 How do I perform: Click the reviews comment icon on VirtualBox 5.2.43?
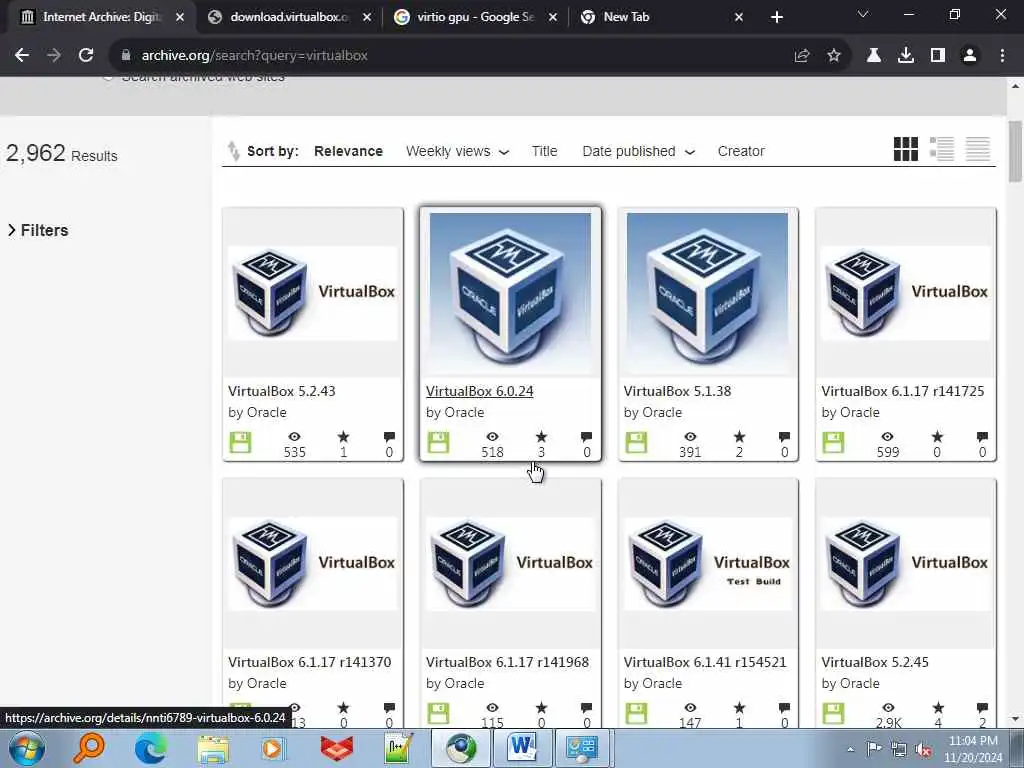tap(389, 436)
